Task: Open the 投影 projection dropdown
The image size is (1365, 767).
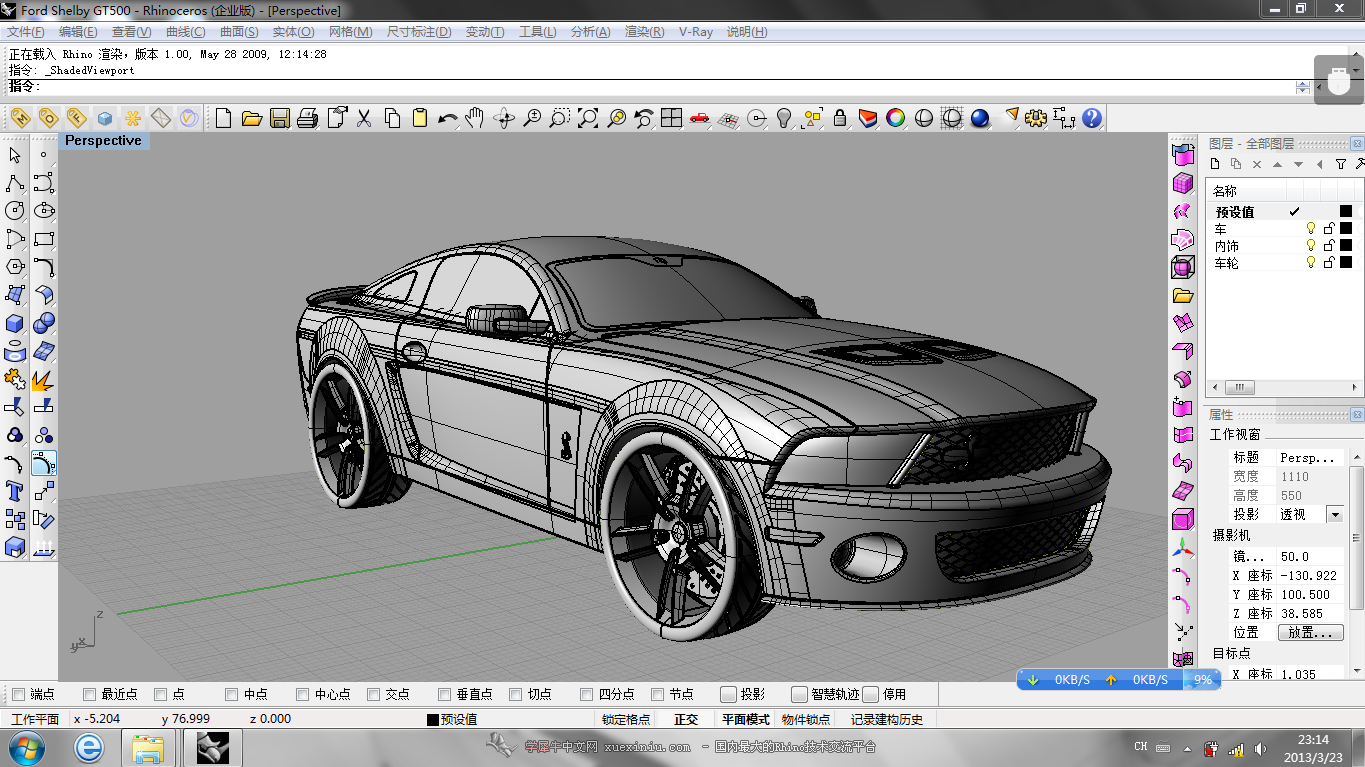Action: click(1335, 514)
